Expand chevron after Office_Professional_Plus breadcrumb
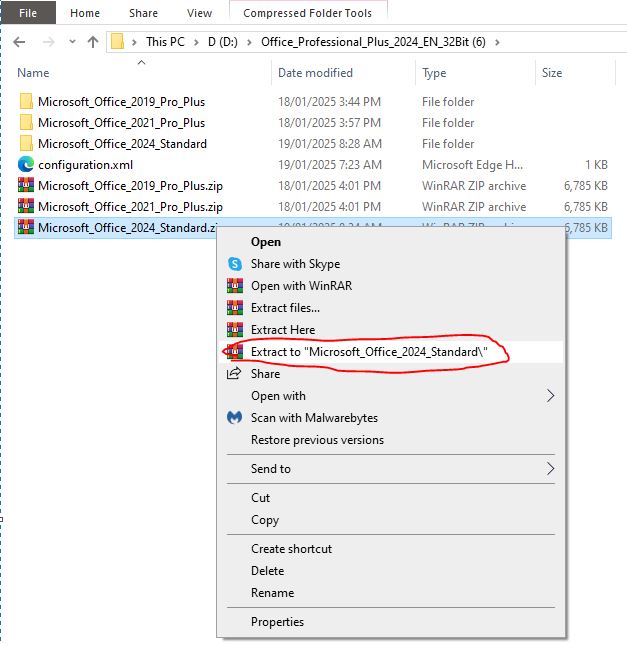 pyautogui.click(x=497, y=42)
